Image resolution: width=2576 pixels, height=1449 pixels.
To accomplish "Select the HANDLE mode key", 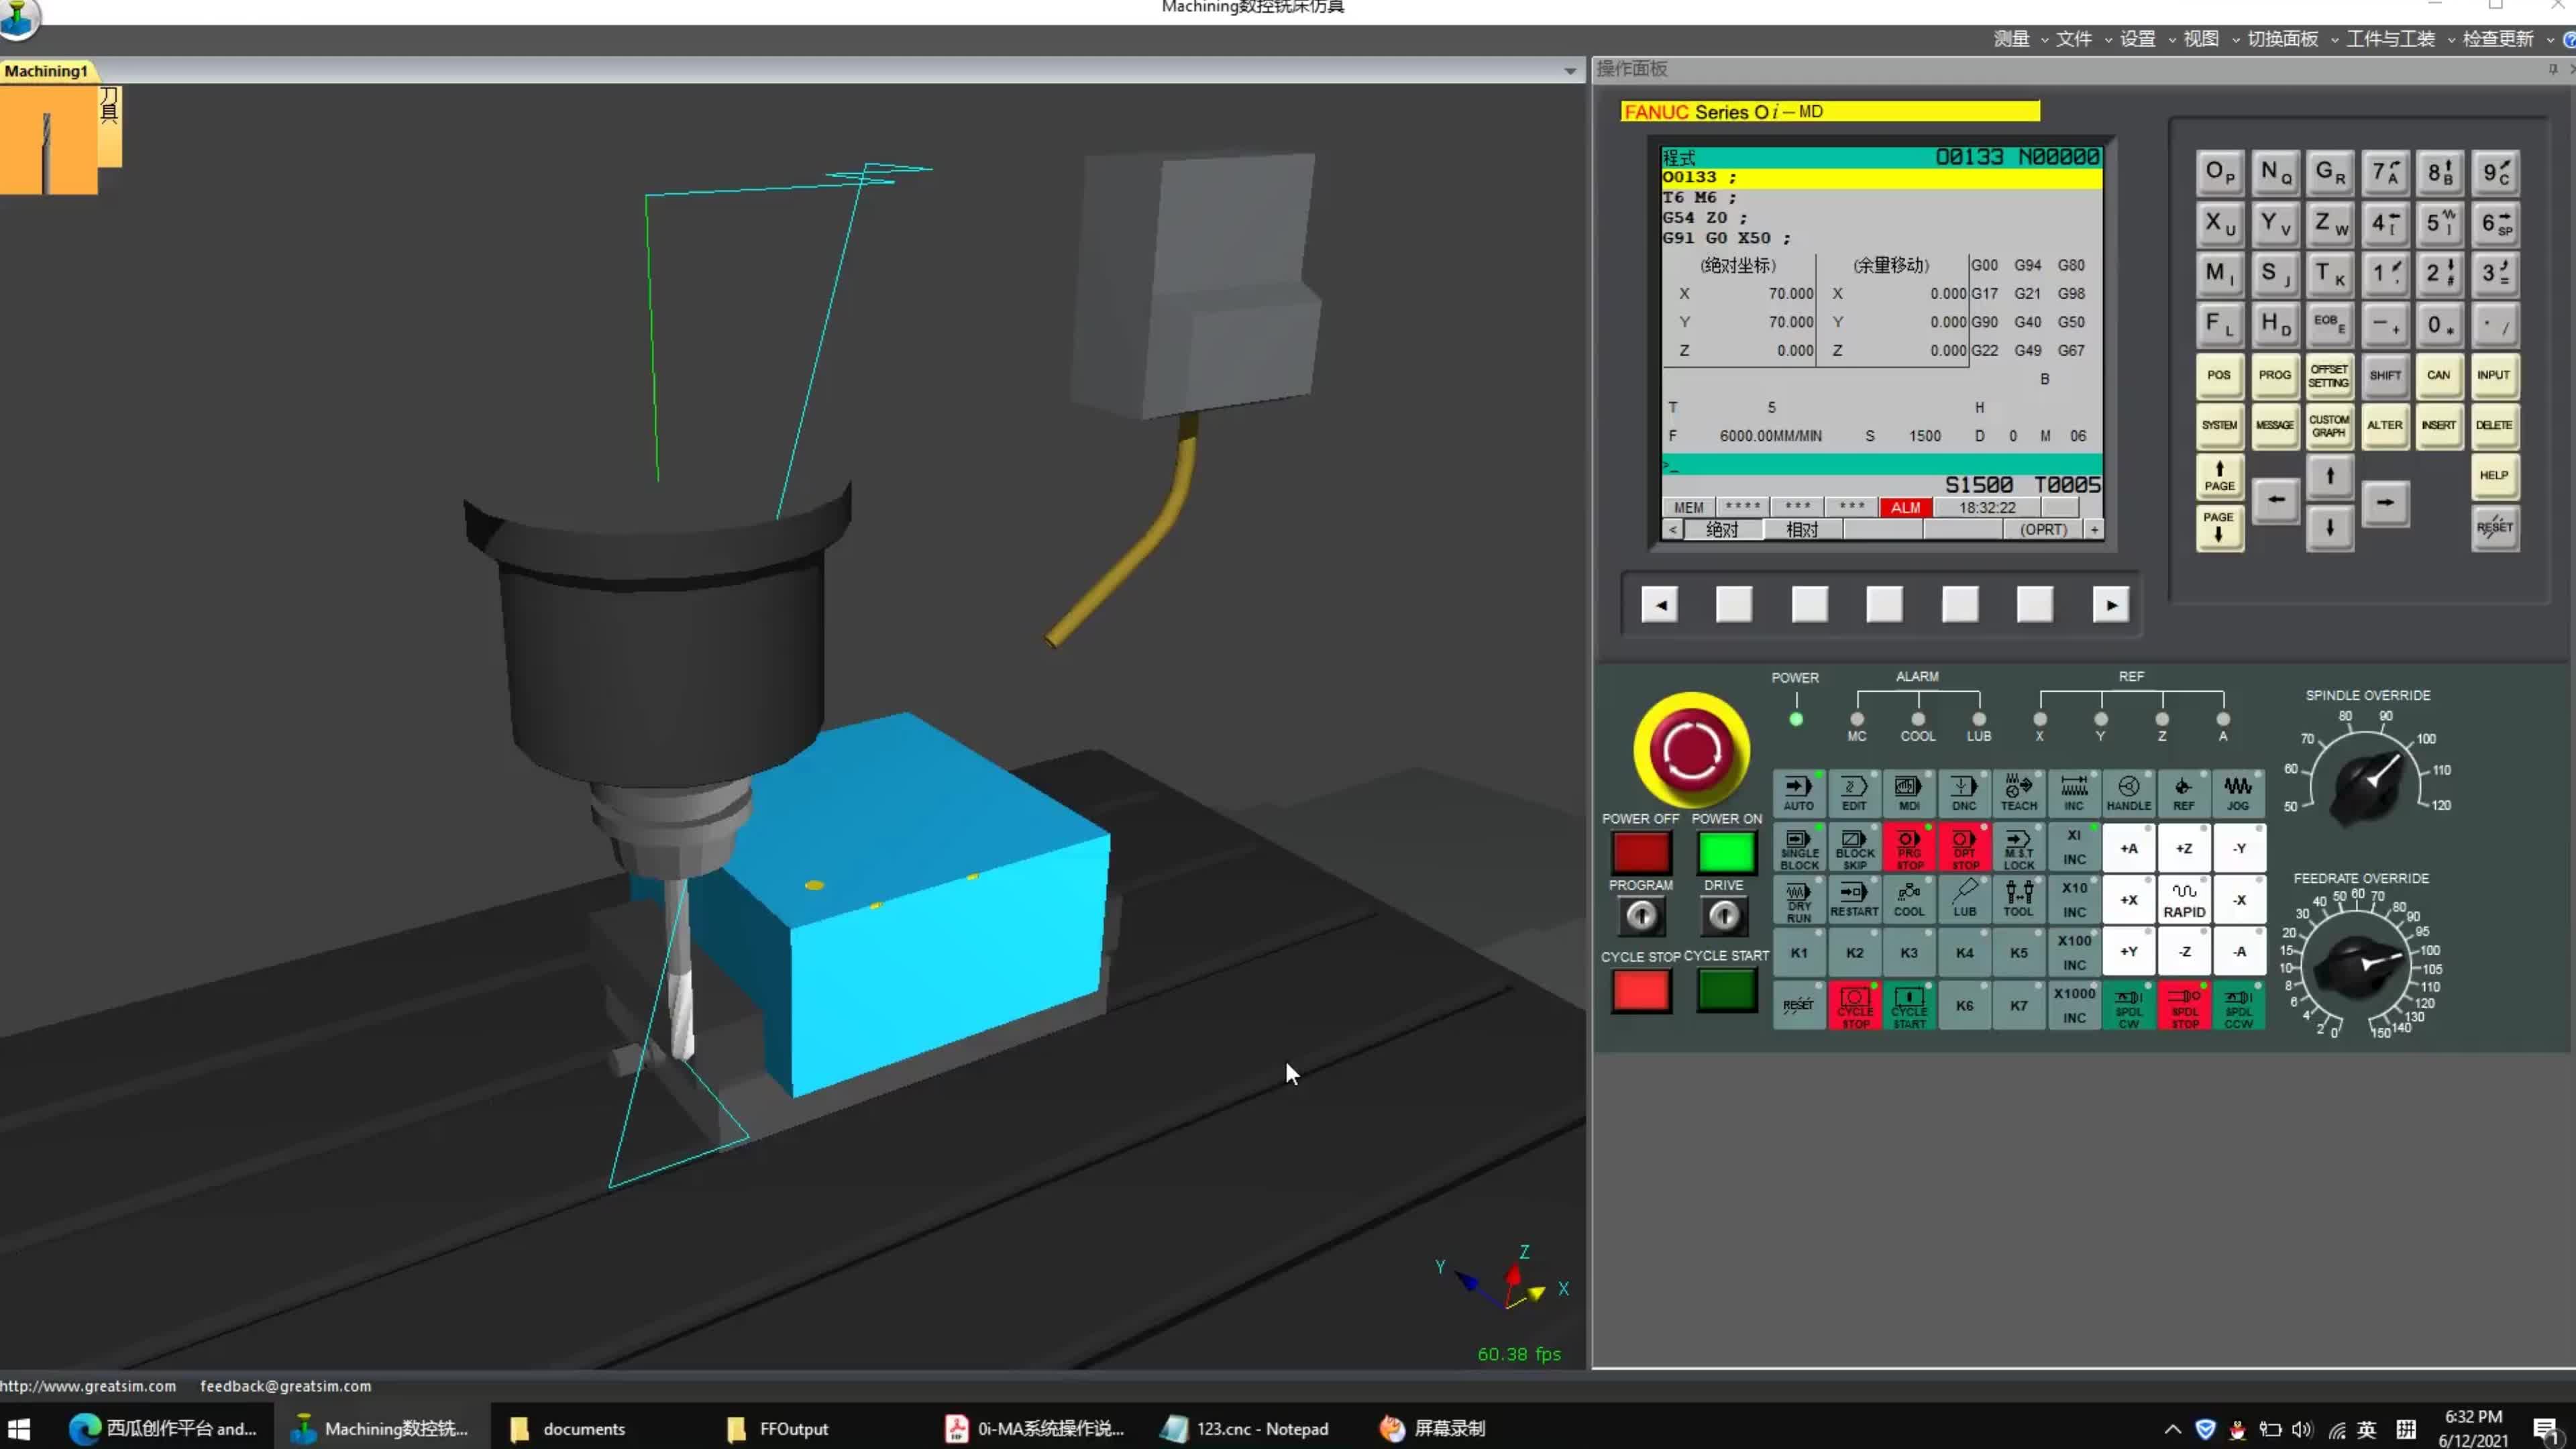I will coord(2129,793).
